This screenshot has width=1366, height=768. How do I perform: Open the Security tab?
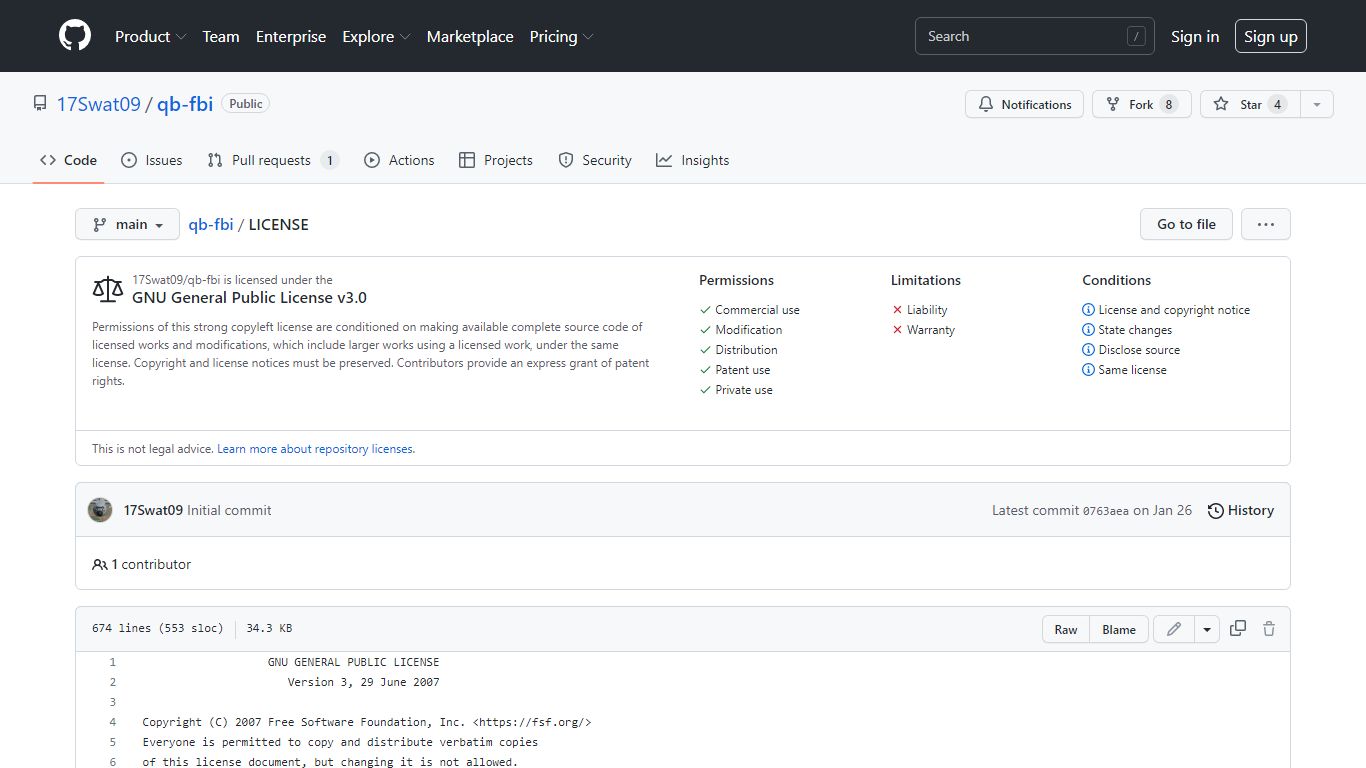pyautogui.click(x=595, y=160)
